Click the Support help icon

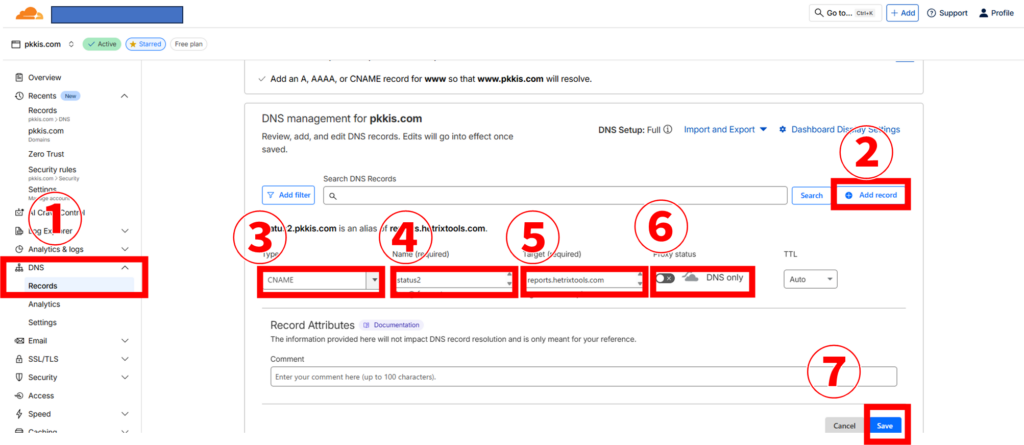click(x=932, y=13)
